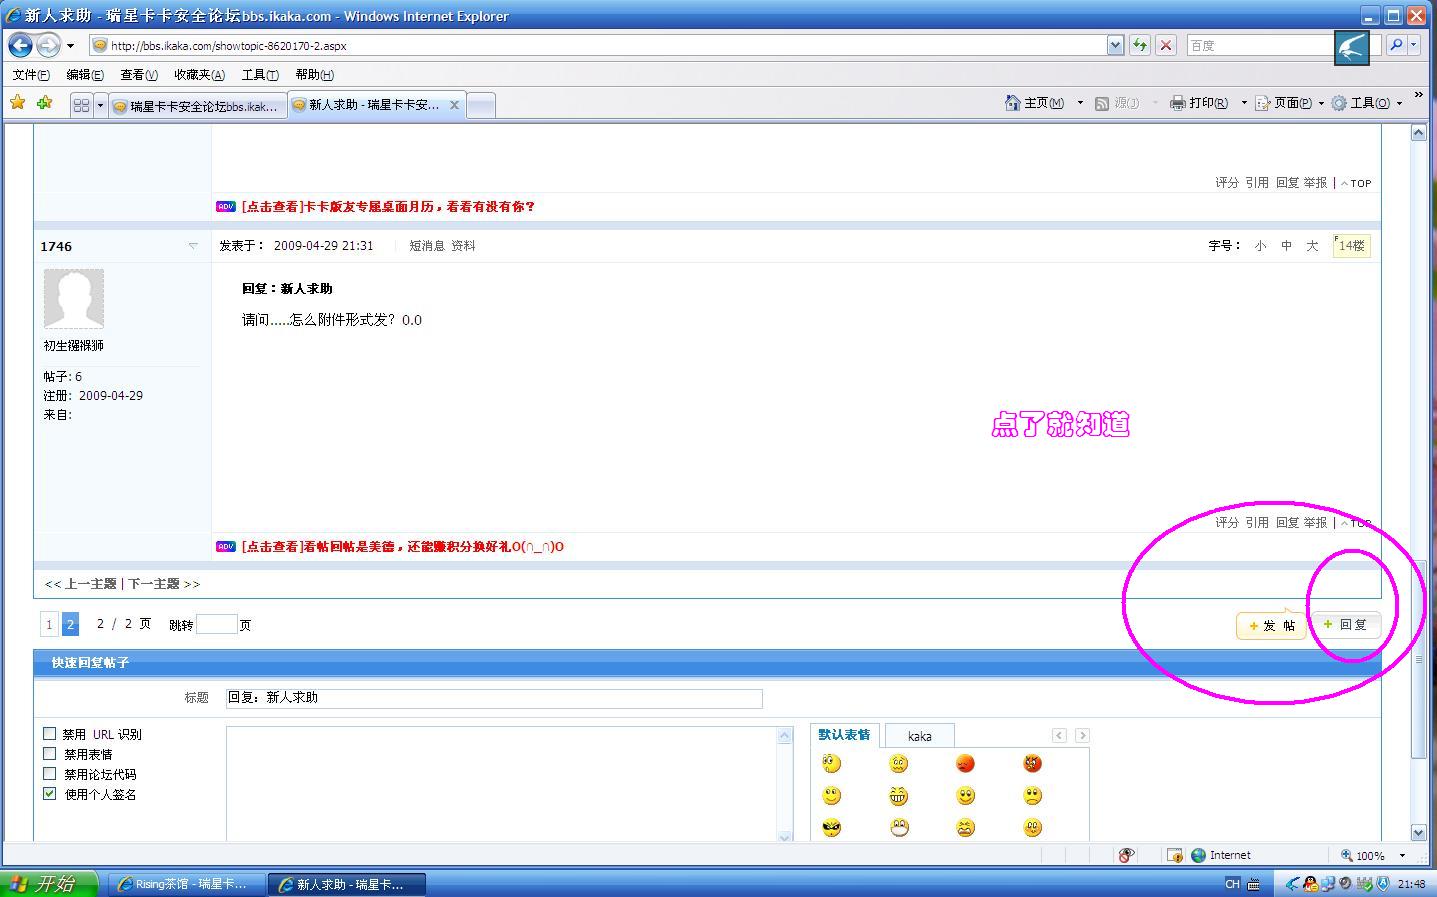Toggle the 禁用表情 checkbox
This screenshot has width=1437, height=897.
coord(50,754)
